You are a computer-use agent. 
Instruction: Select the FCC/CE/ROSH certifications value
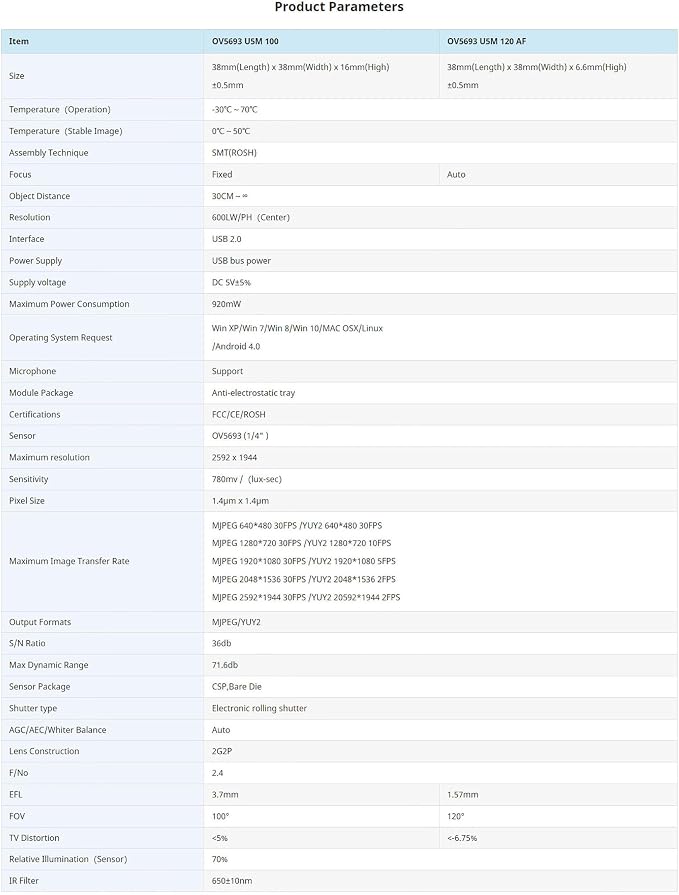239,415
